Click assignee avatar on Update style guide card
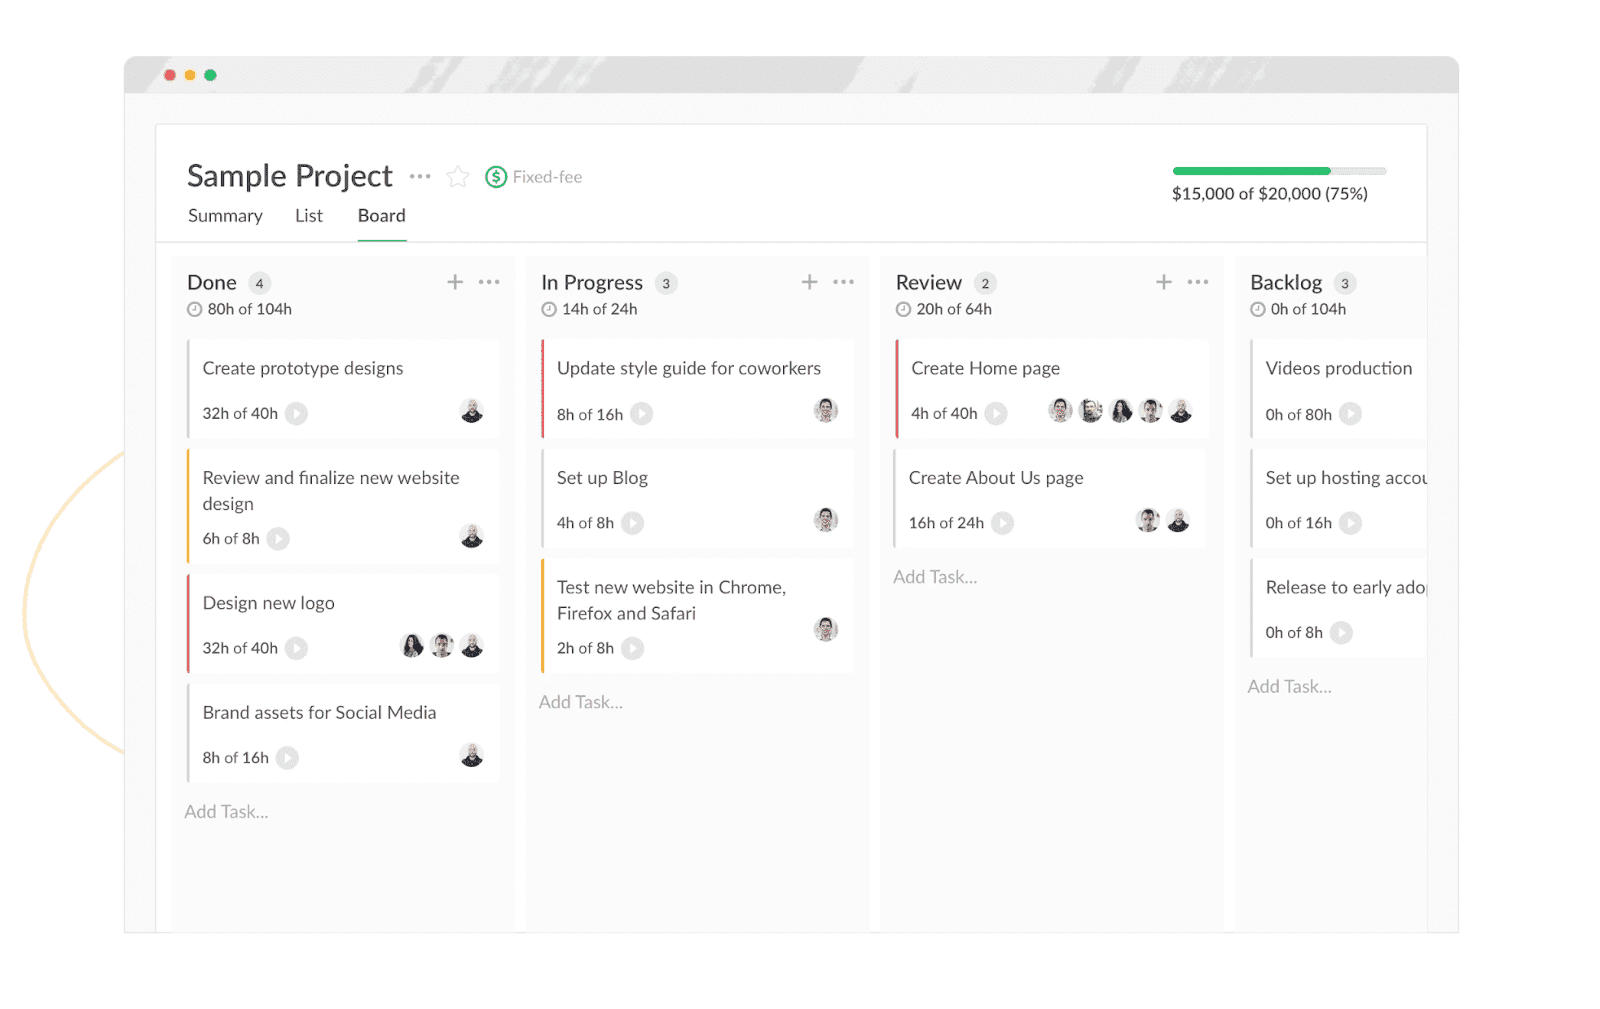 pos(826,410)
